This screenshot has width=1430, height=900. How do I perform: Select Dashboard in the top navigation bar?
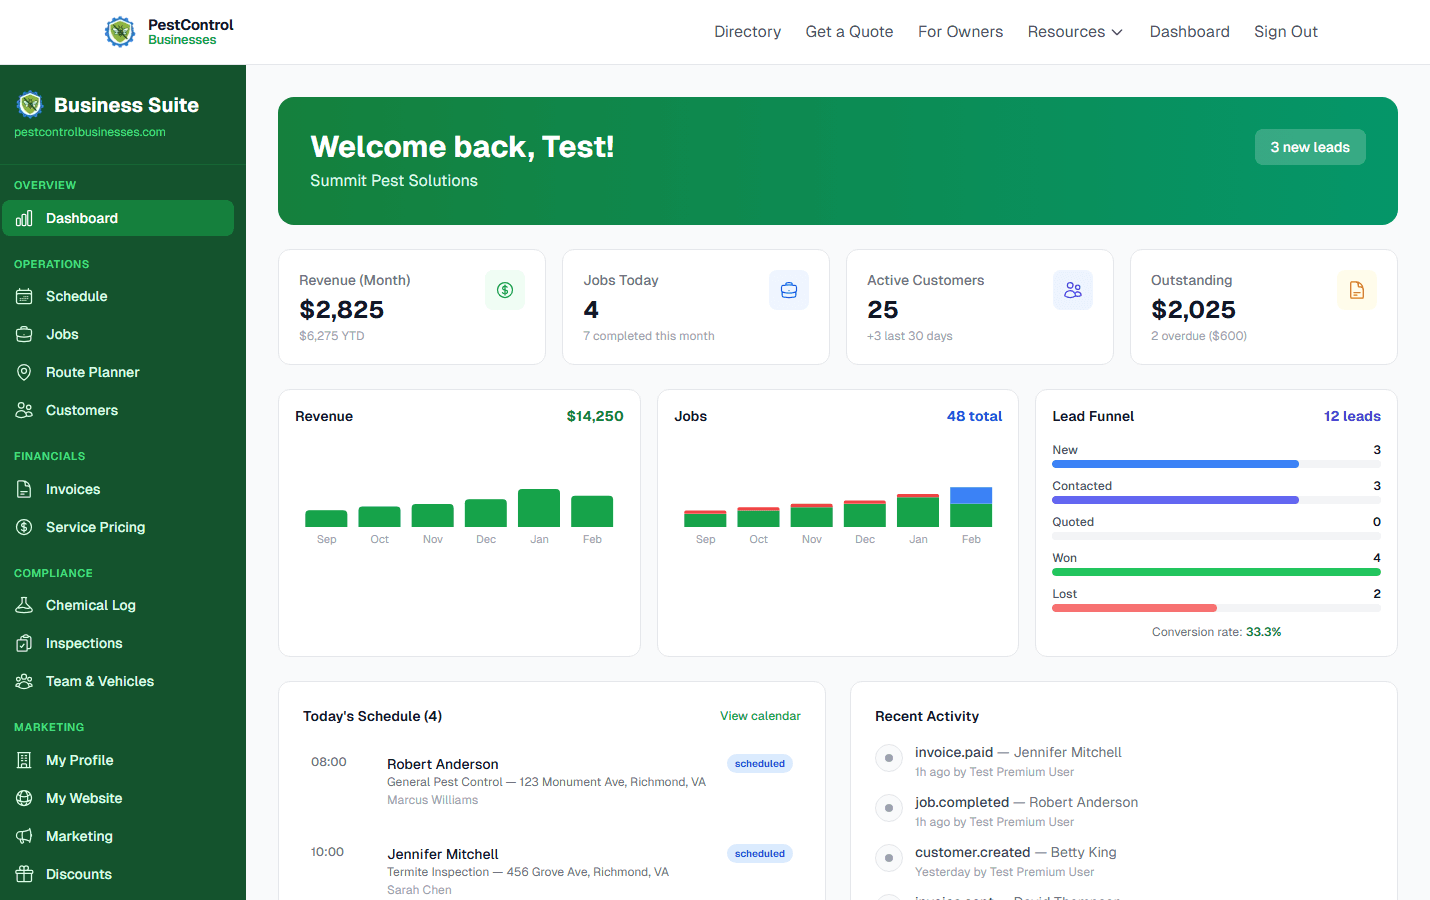click(1189, 31)
